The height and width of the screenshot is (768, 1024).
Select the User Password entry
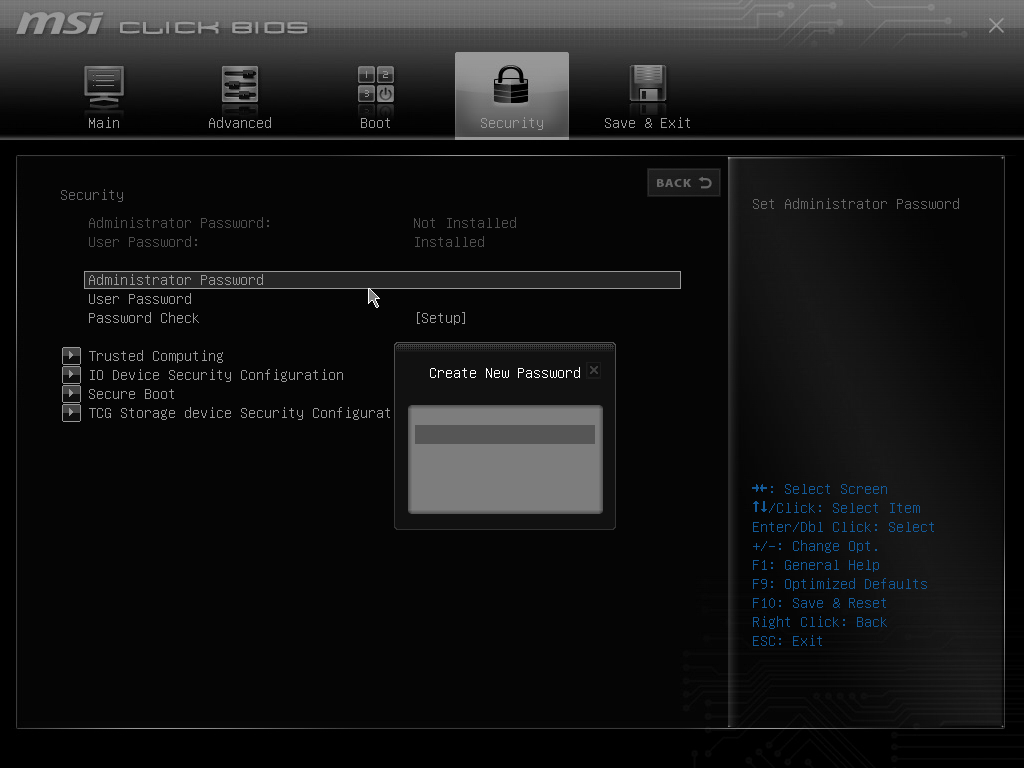coord(140,299)
